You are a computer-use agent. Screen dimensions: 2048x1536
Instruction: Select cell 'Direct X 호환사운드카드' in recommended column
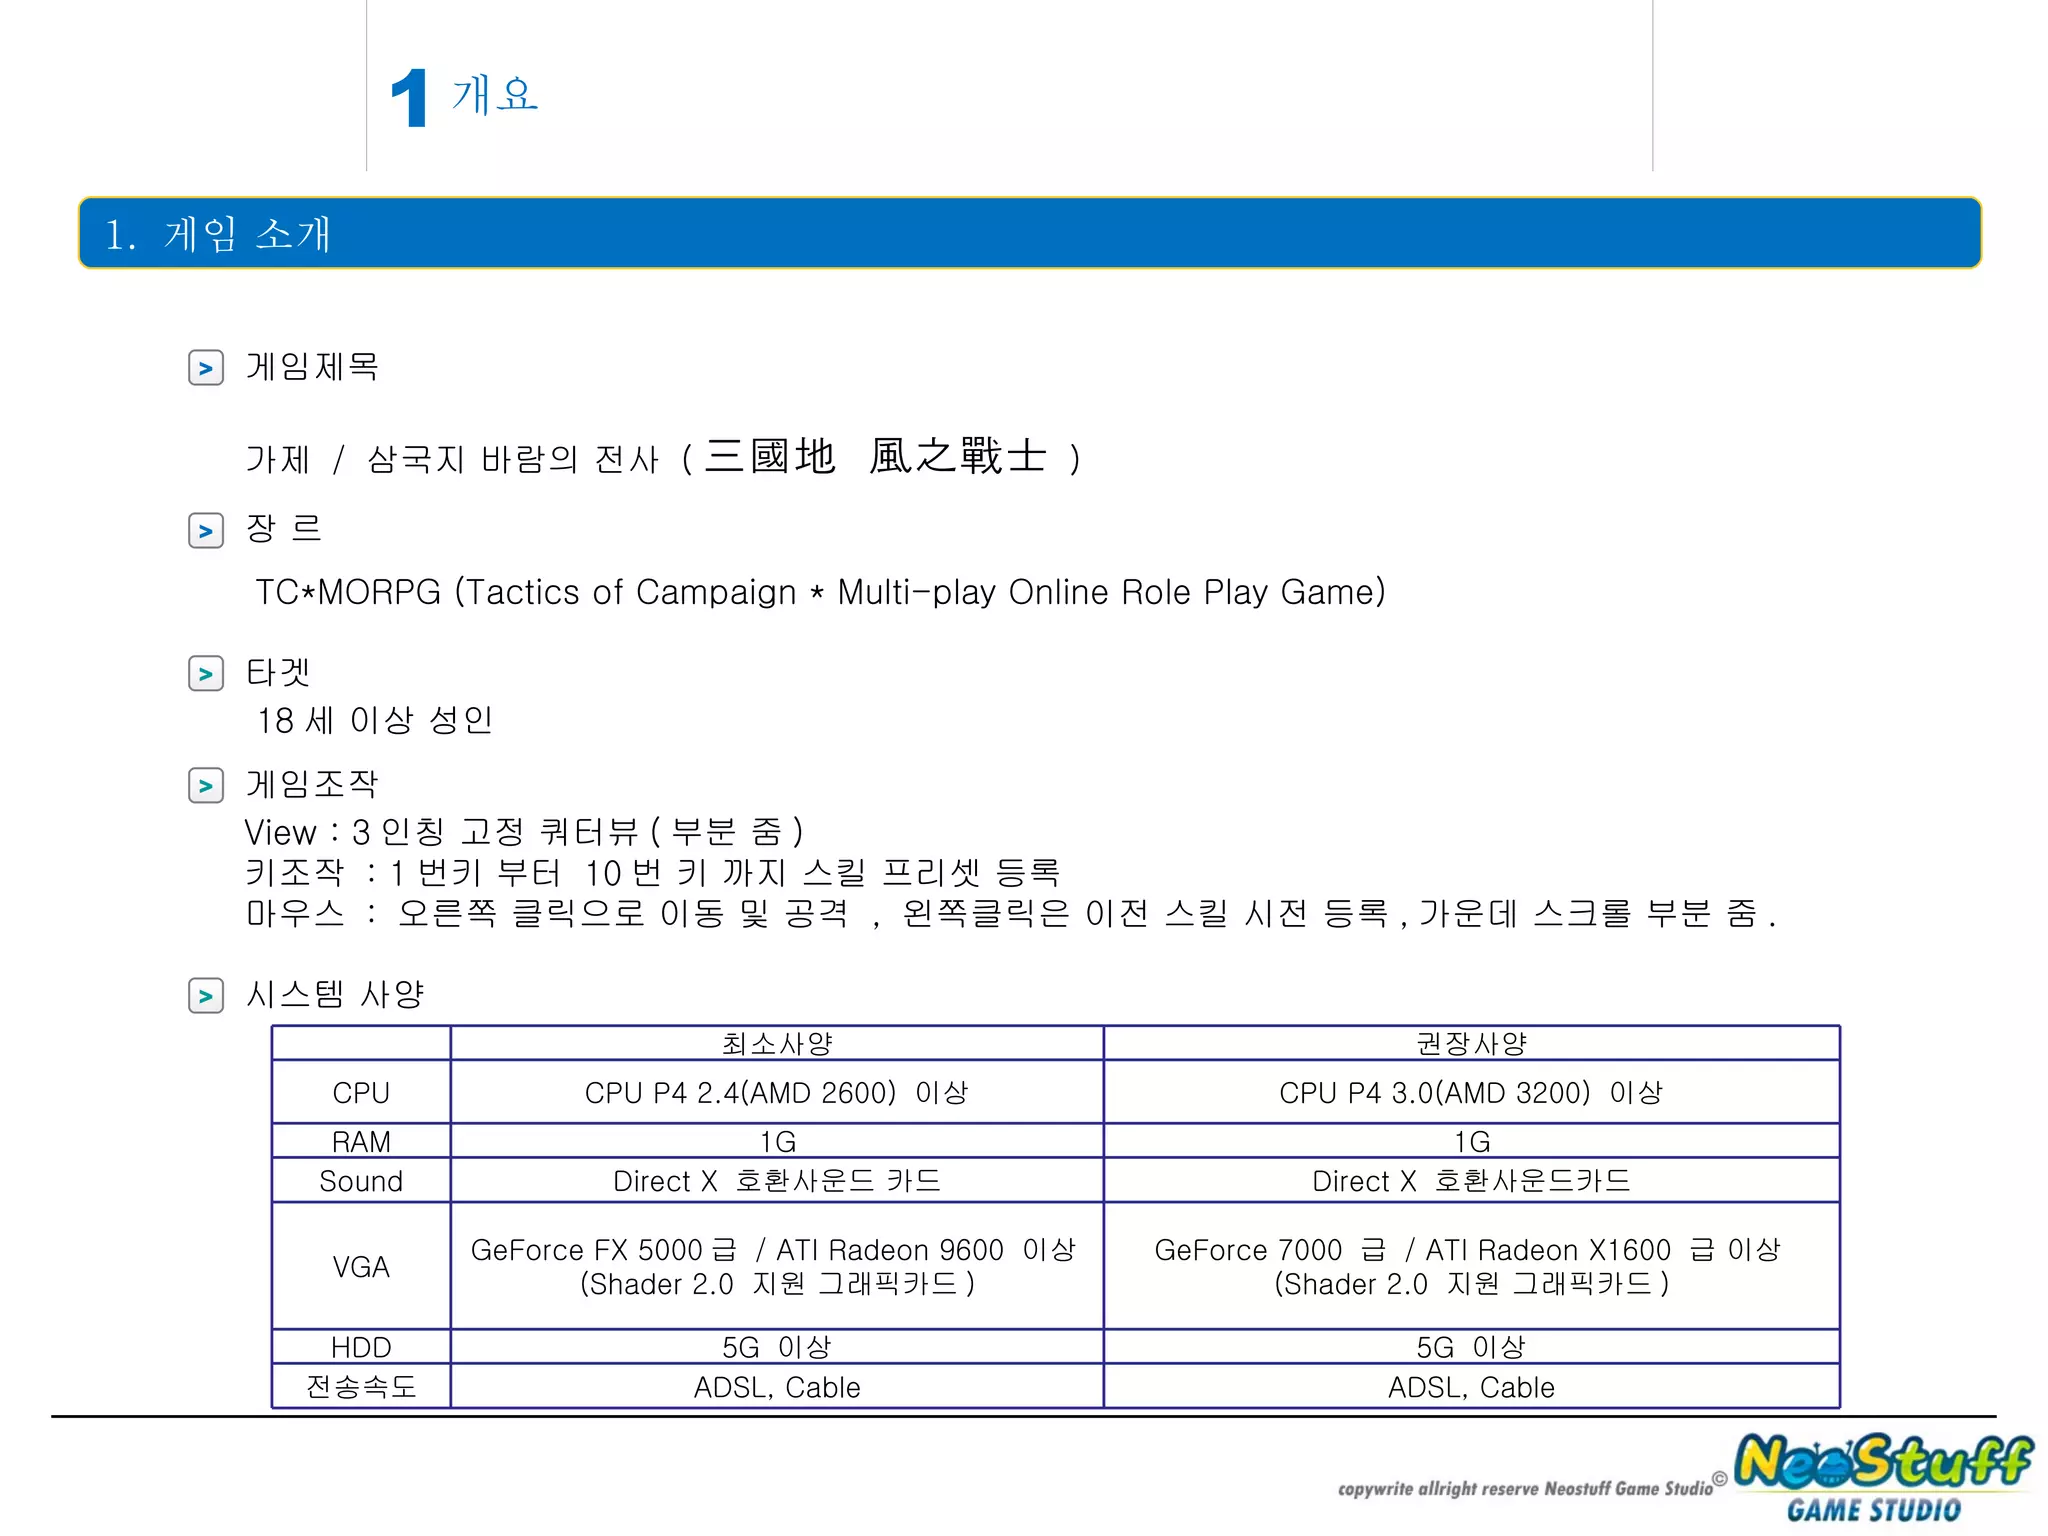(1472, 1181)
